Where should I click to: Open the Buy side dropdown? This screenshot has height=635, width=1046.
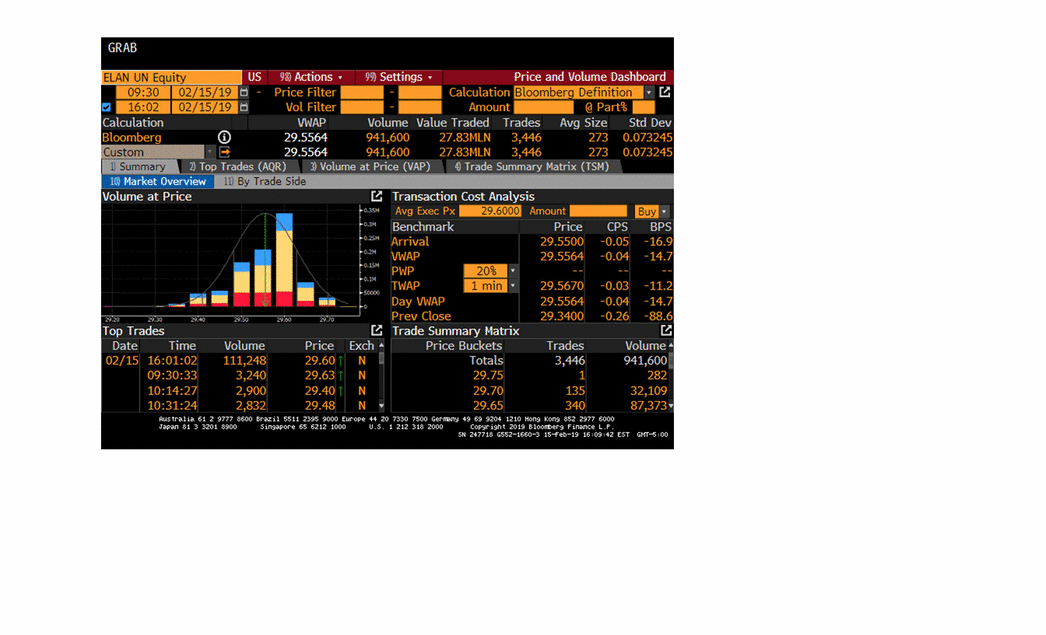[664, 212]
